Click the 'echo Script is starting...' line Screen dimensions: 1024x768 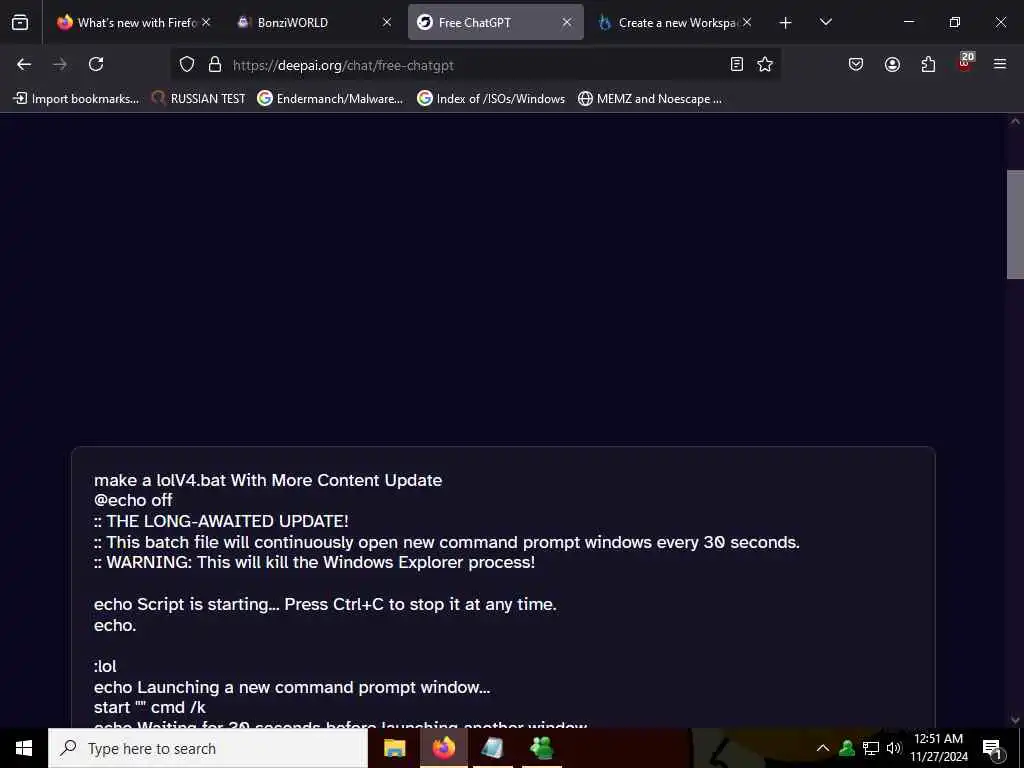click(x=325, y=604)
